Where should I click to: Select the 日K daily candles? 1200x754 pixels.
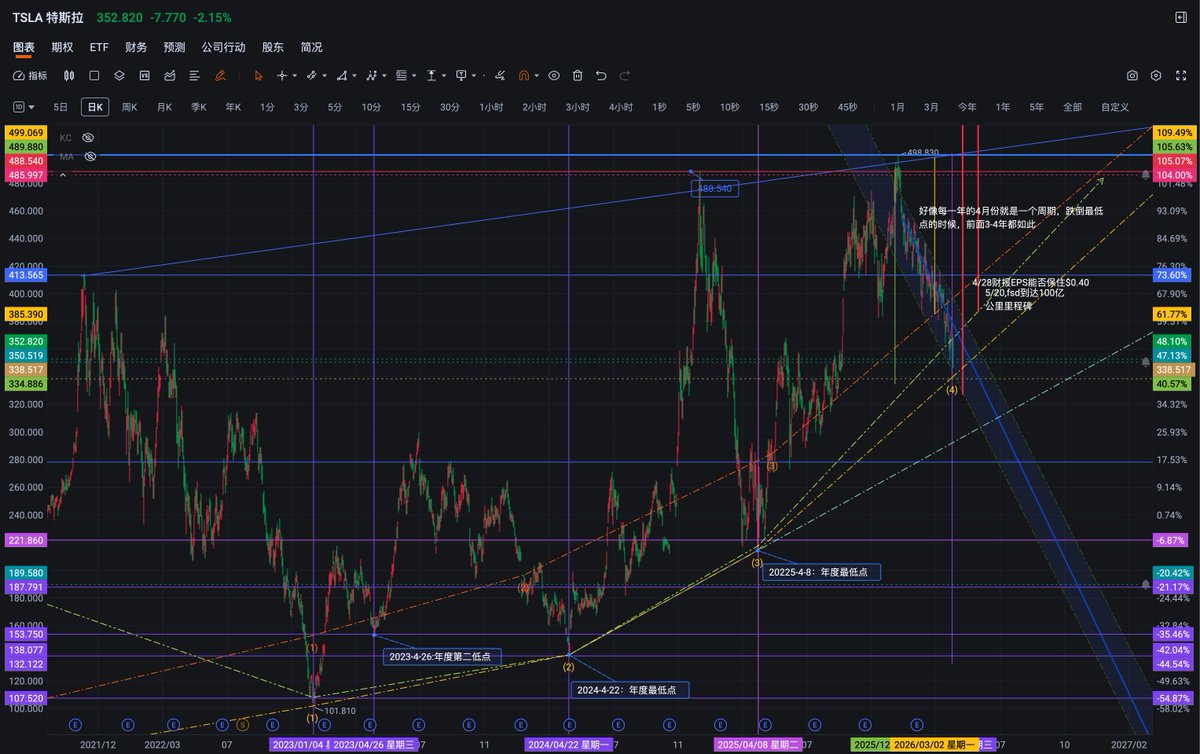(95, 107)
